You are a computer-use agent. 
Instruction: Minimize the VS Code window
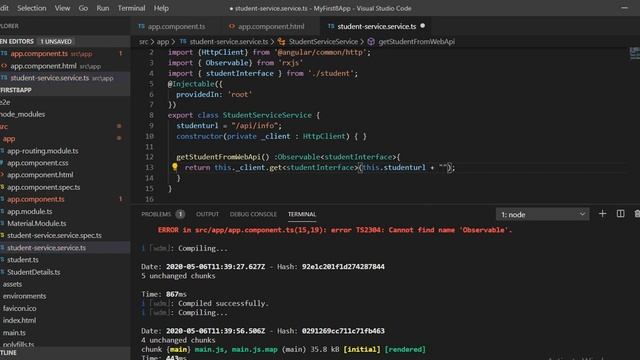[x=624, y=8]
